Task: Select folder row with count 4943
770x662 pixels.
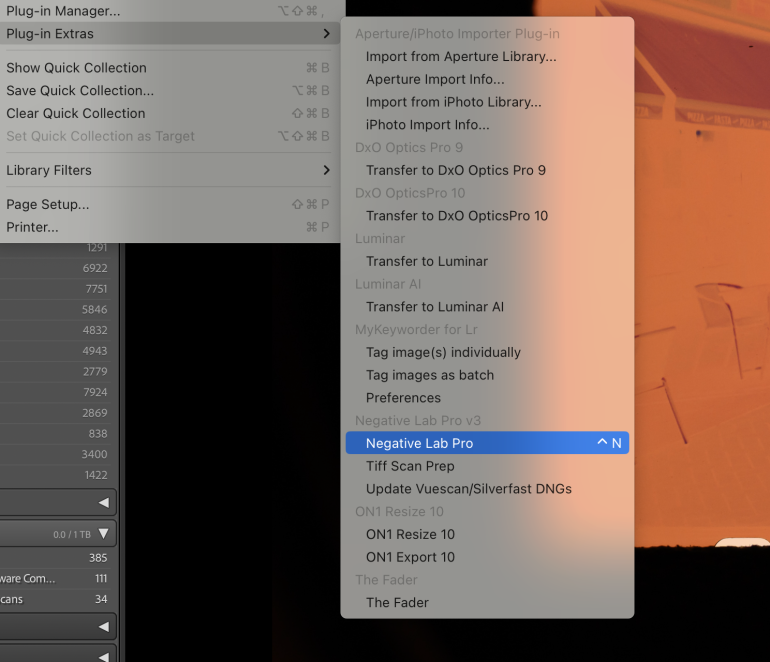Action: 55,351
